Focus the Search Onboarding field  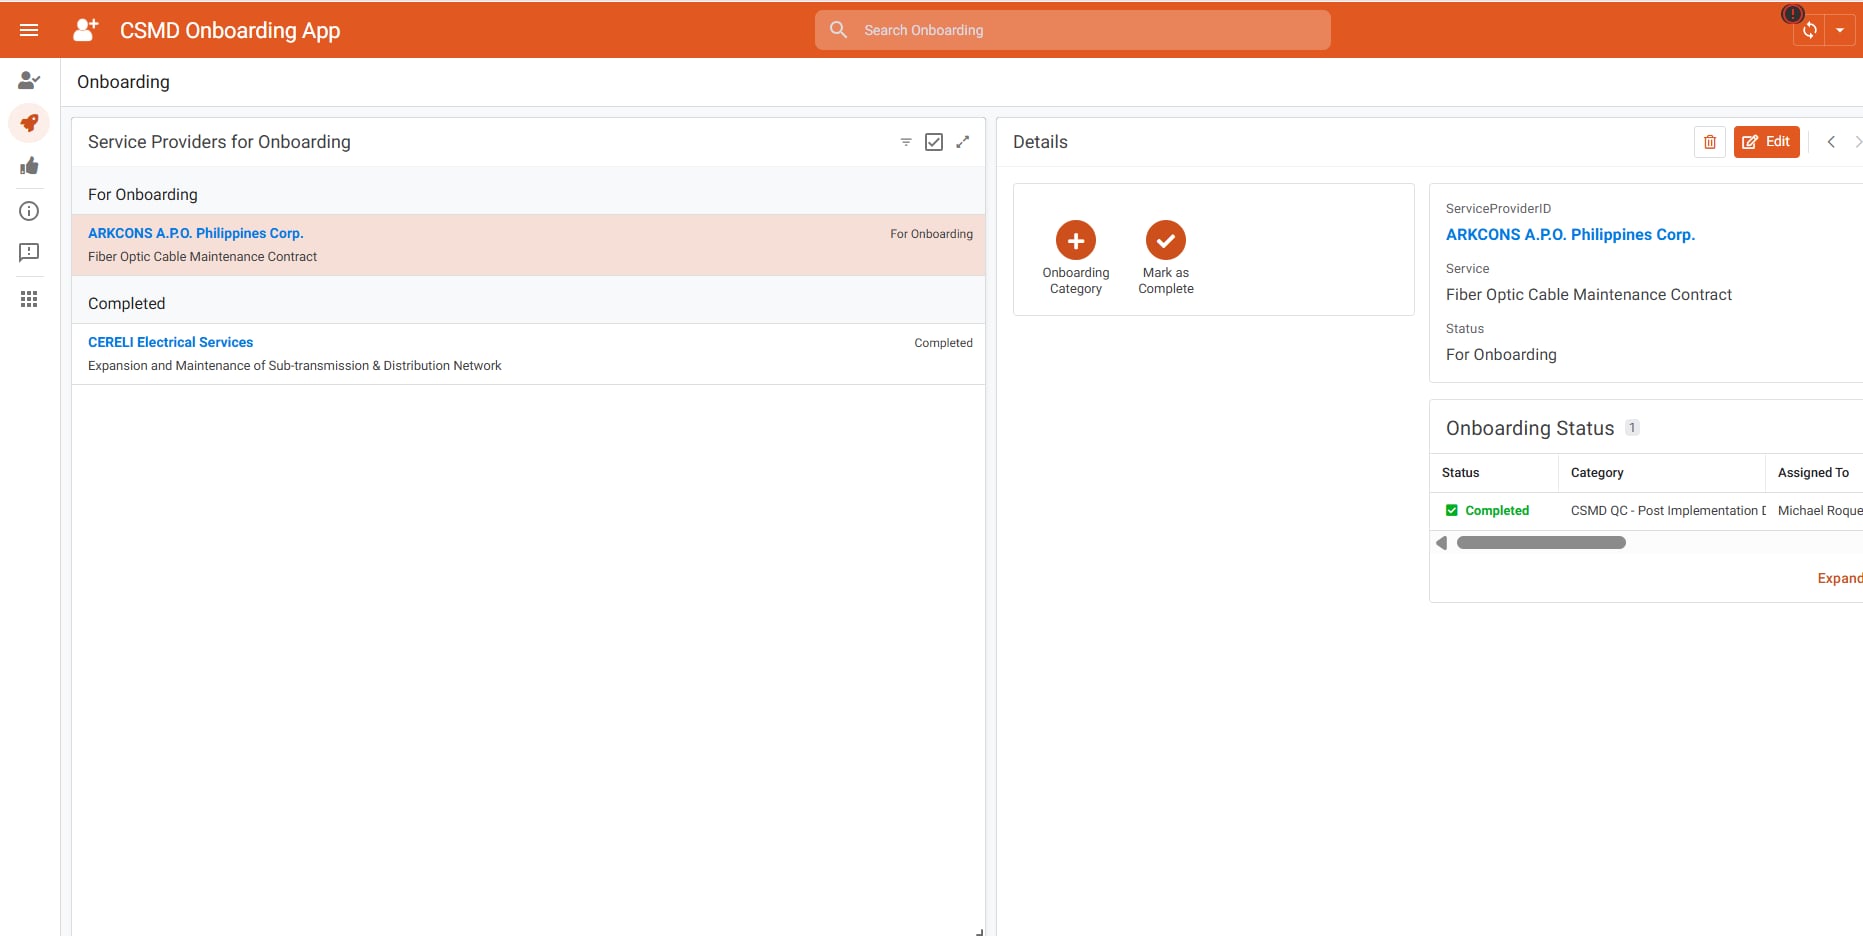[1072, 30]
